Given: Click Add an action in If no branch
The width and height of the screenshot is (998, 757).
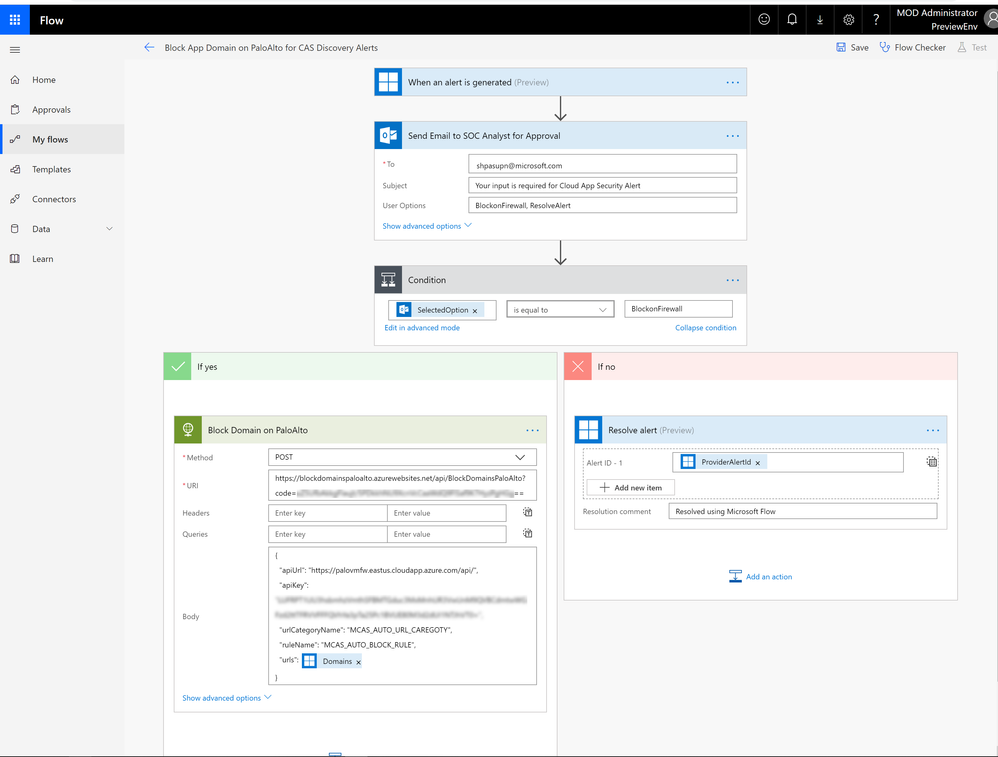Looking at the screenshot, I should click(761, 576).
